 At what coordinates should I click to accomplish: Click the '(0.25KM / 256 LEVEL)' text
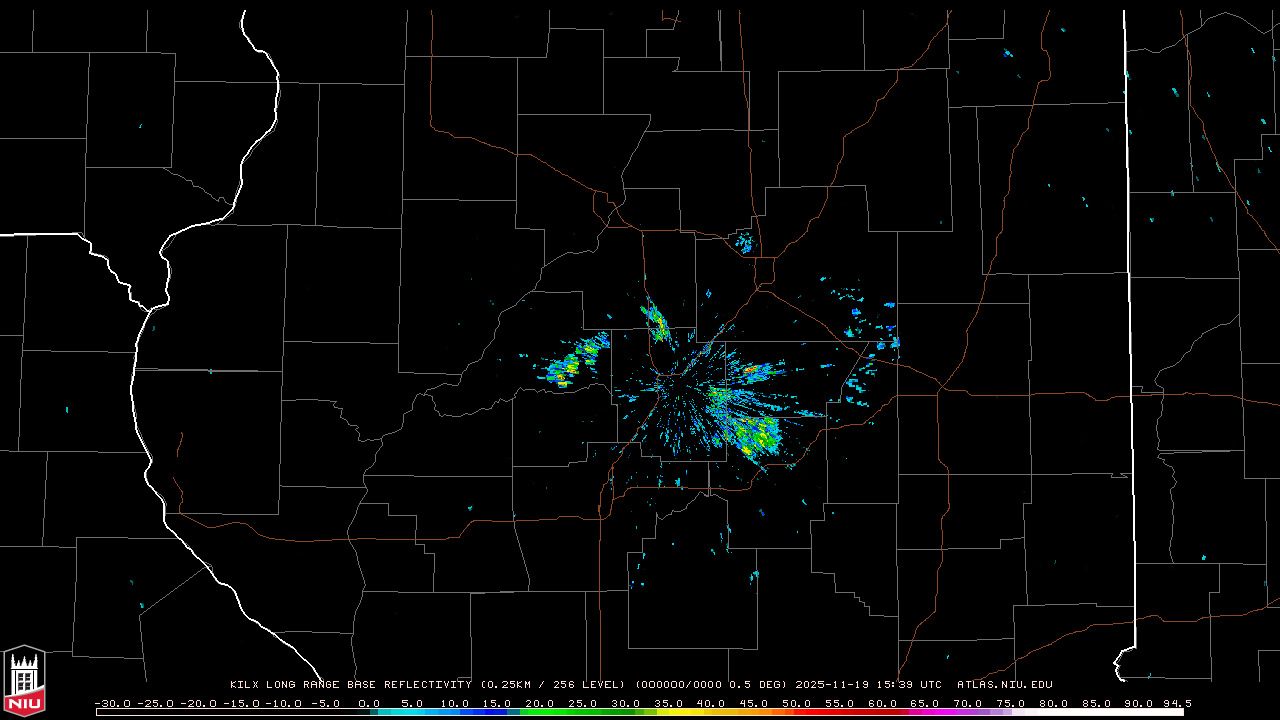click(552, 685)
